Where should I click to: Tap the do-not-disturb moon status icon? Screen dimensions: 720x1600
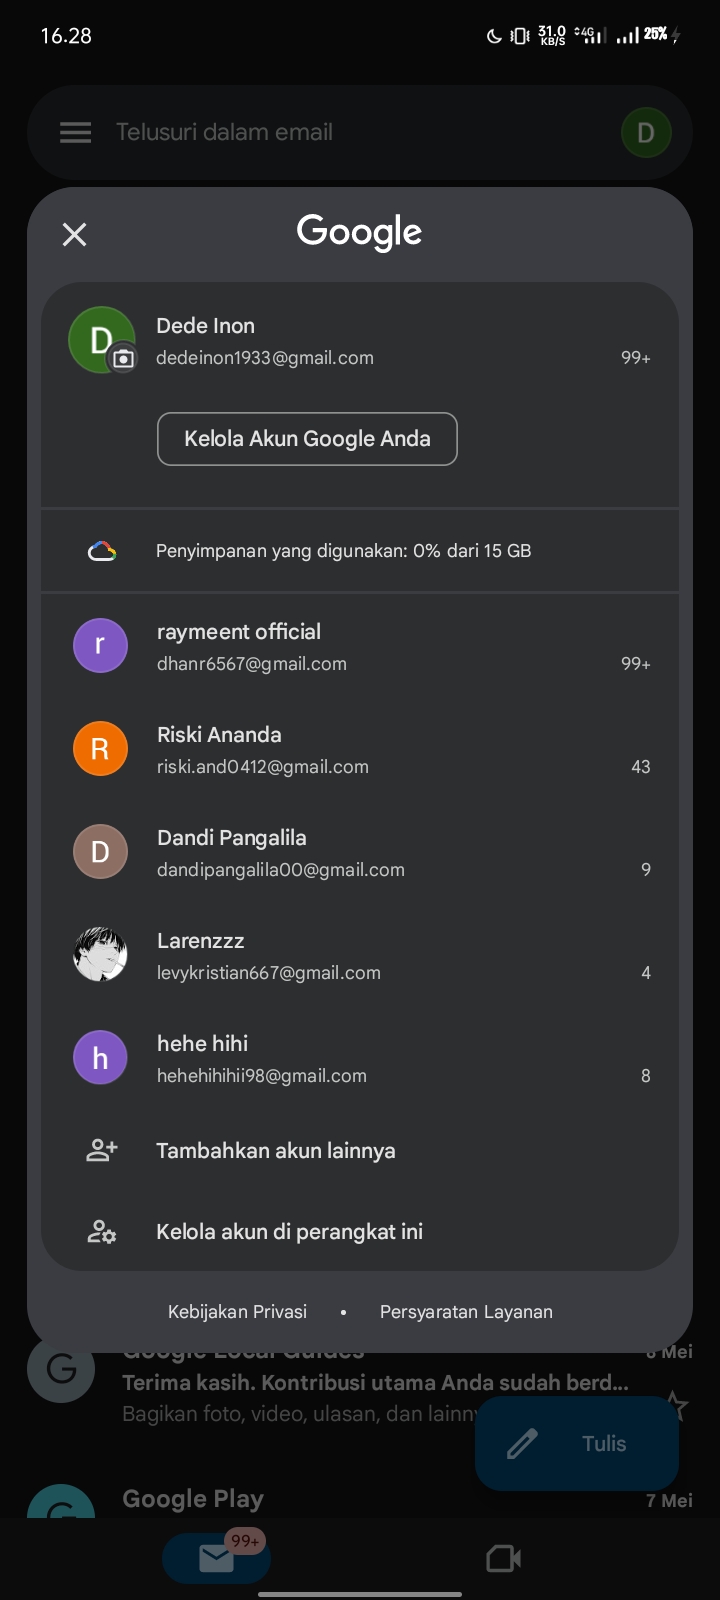[x=494, y=36]
